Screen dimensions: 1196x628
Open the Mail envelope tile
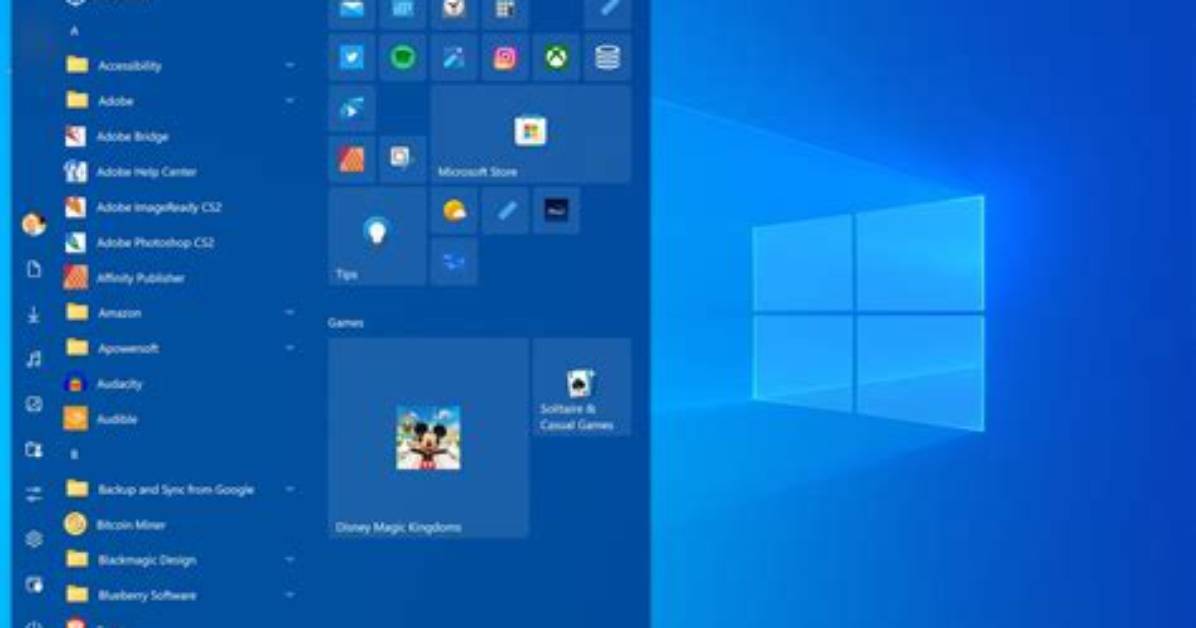pyautogui.click(x=352, y=11)
